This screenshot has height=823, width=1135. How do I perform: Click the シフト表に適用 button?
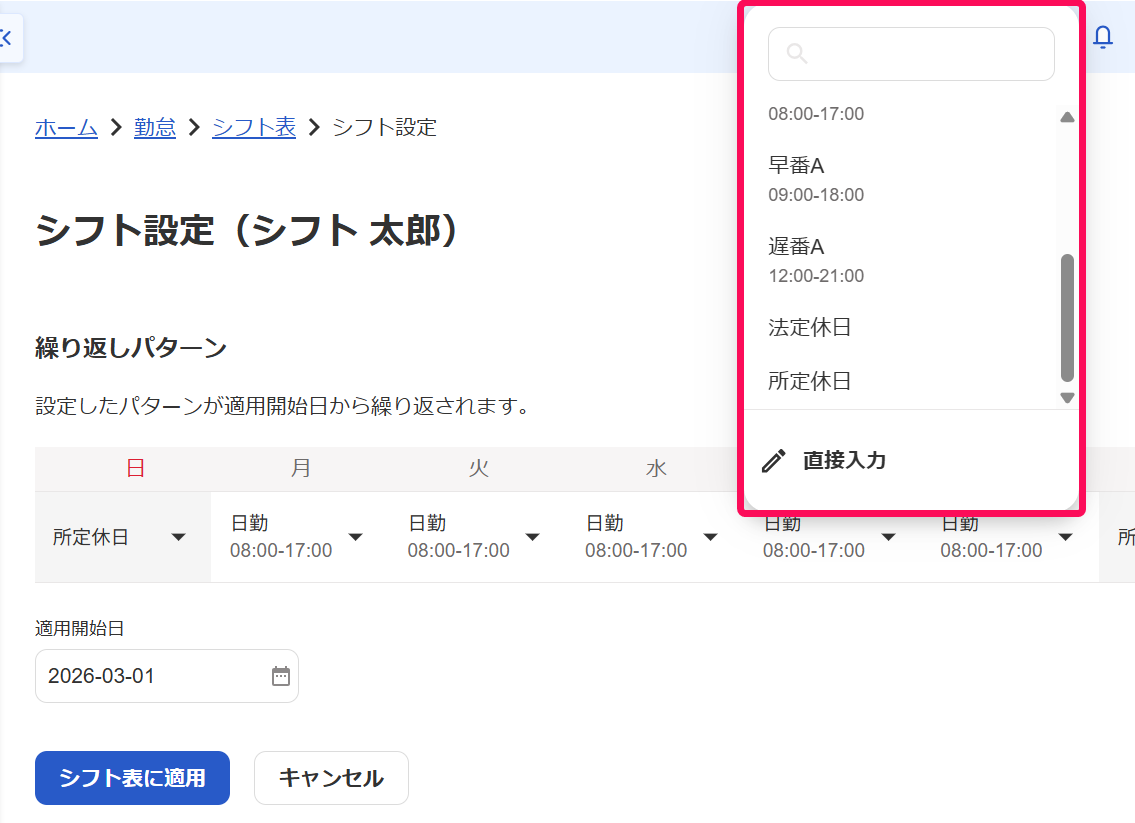tap(132, 778)
